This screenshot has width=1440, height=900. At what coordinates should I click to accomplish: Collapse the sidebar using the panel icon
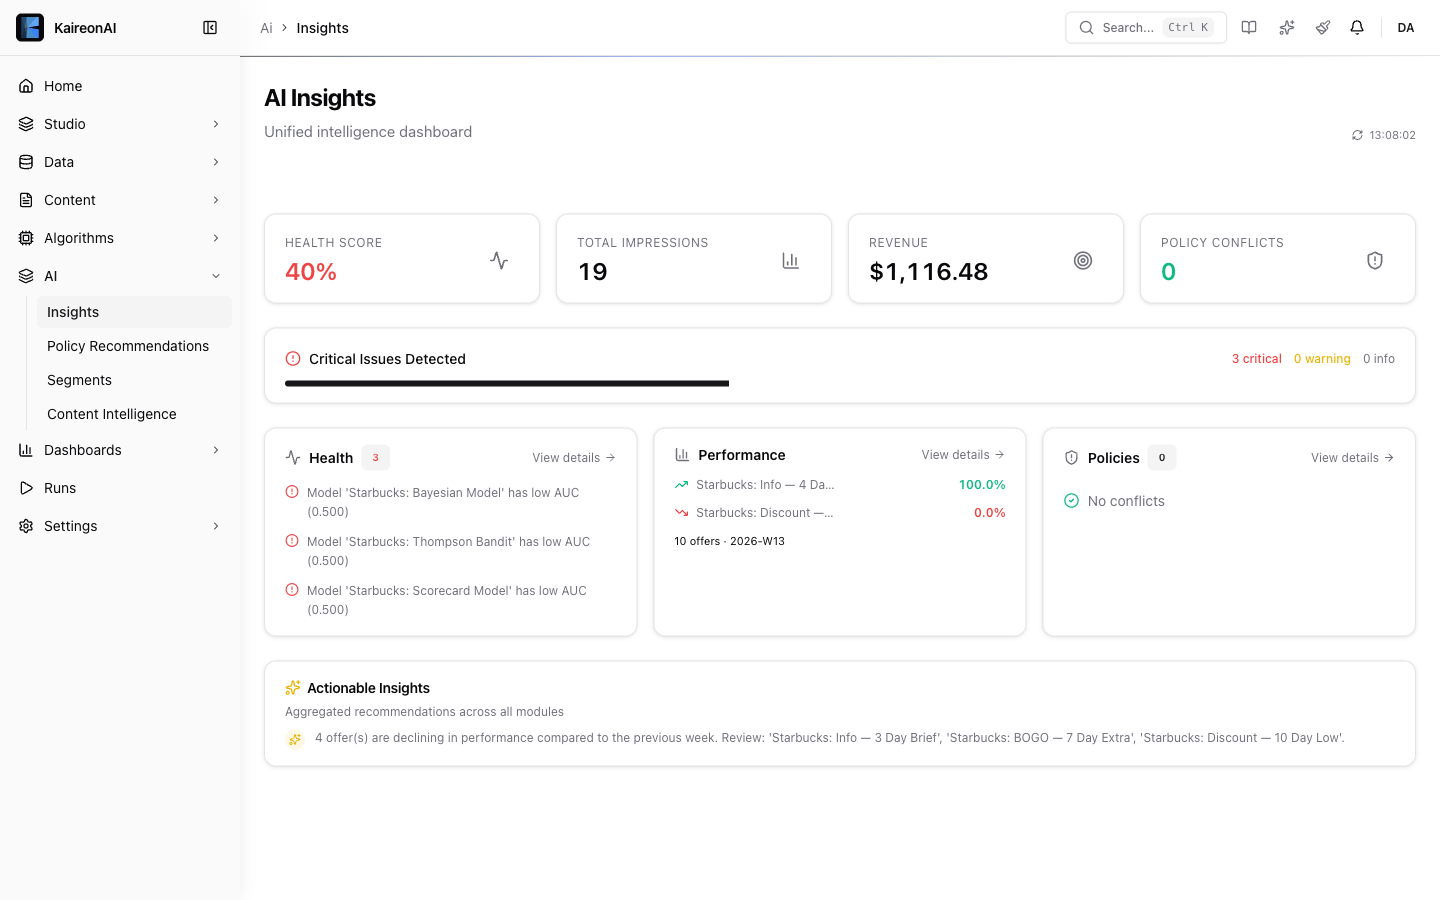pyautogui.click(x=210, y=27)
